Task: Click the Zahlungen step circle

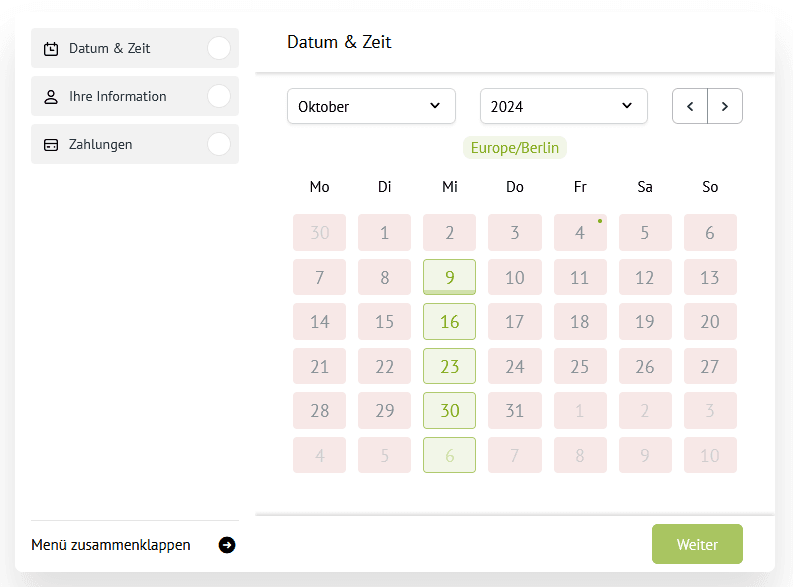Action: click(x=218, y=144)
